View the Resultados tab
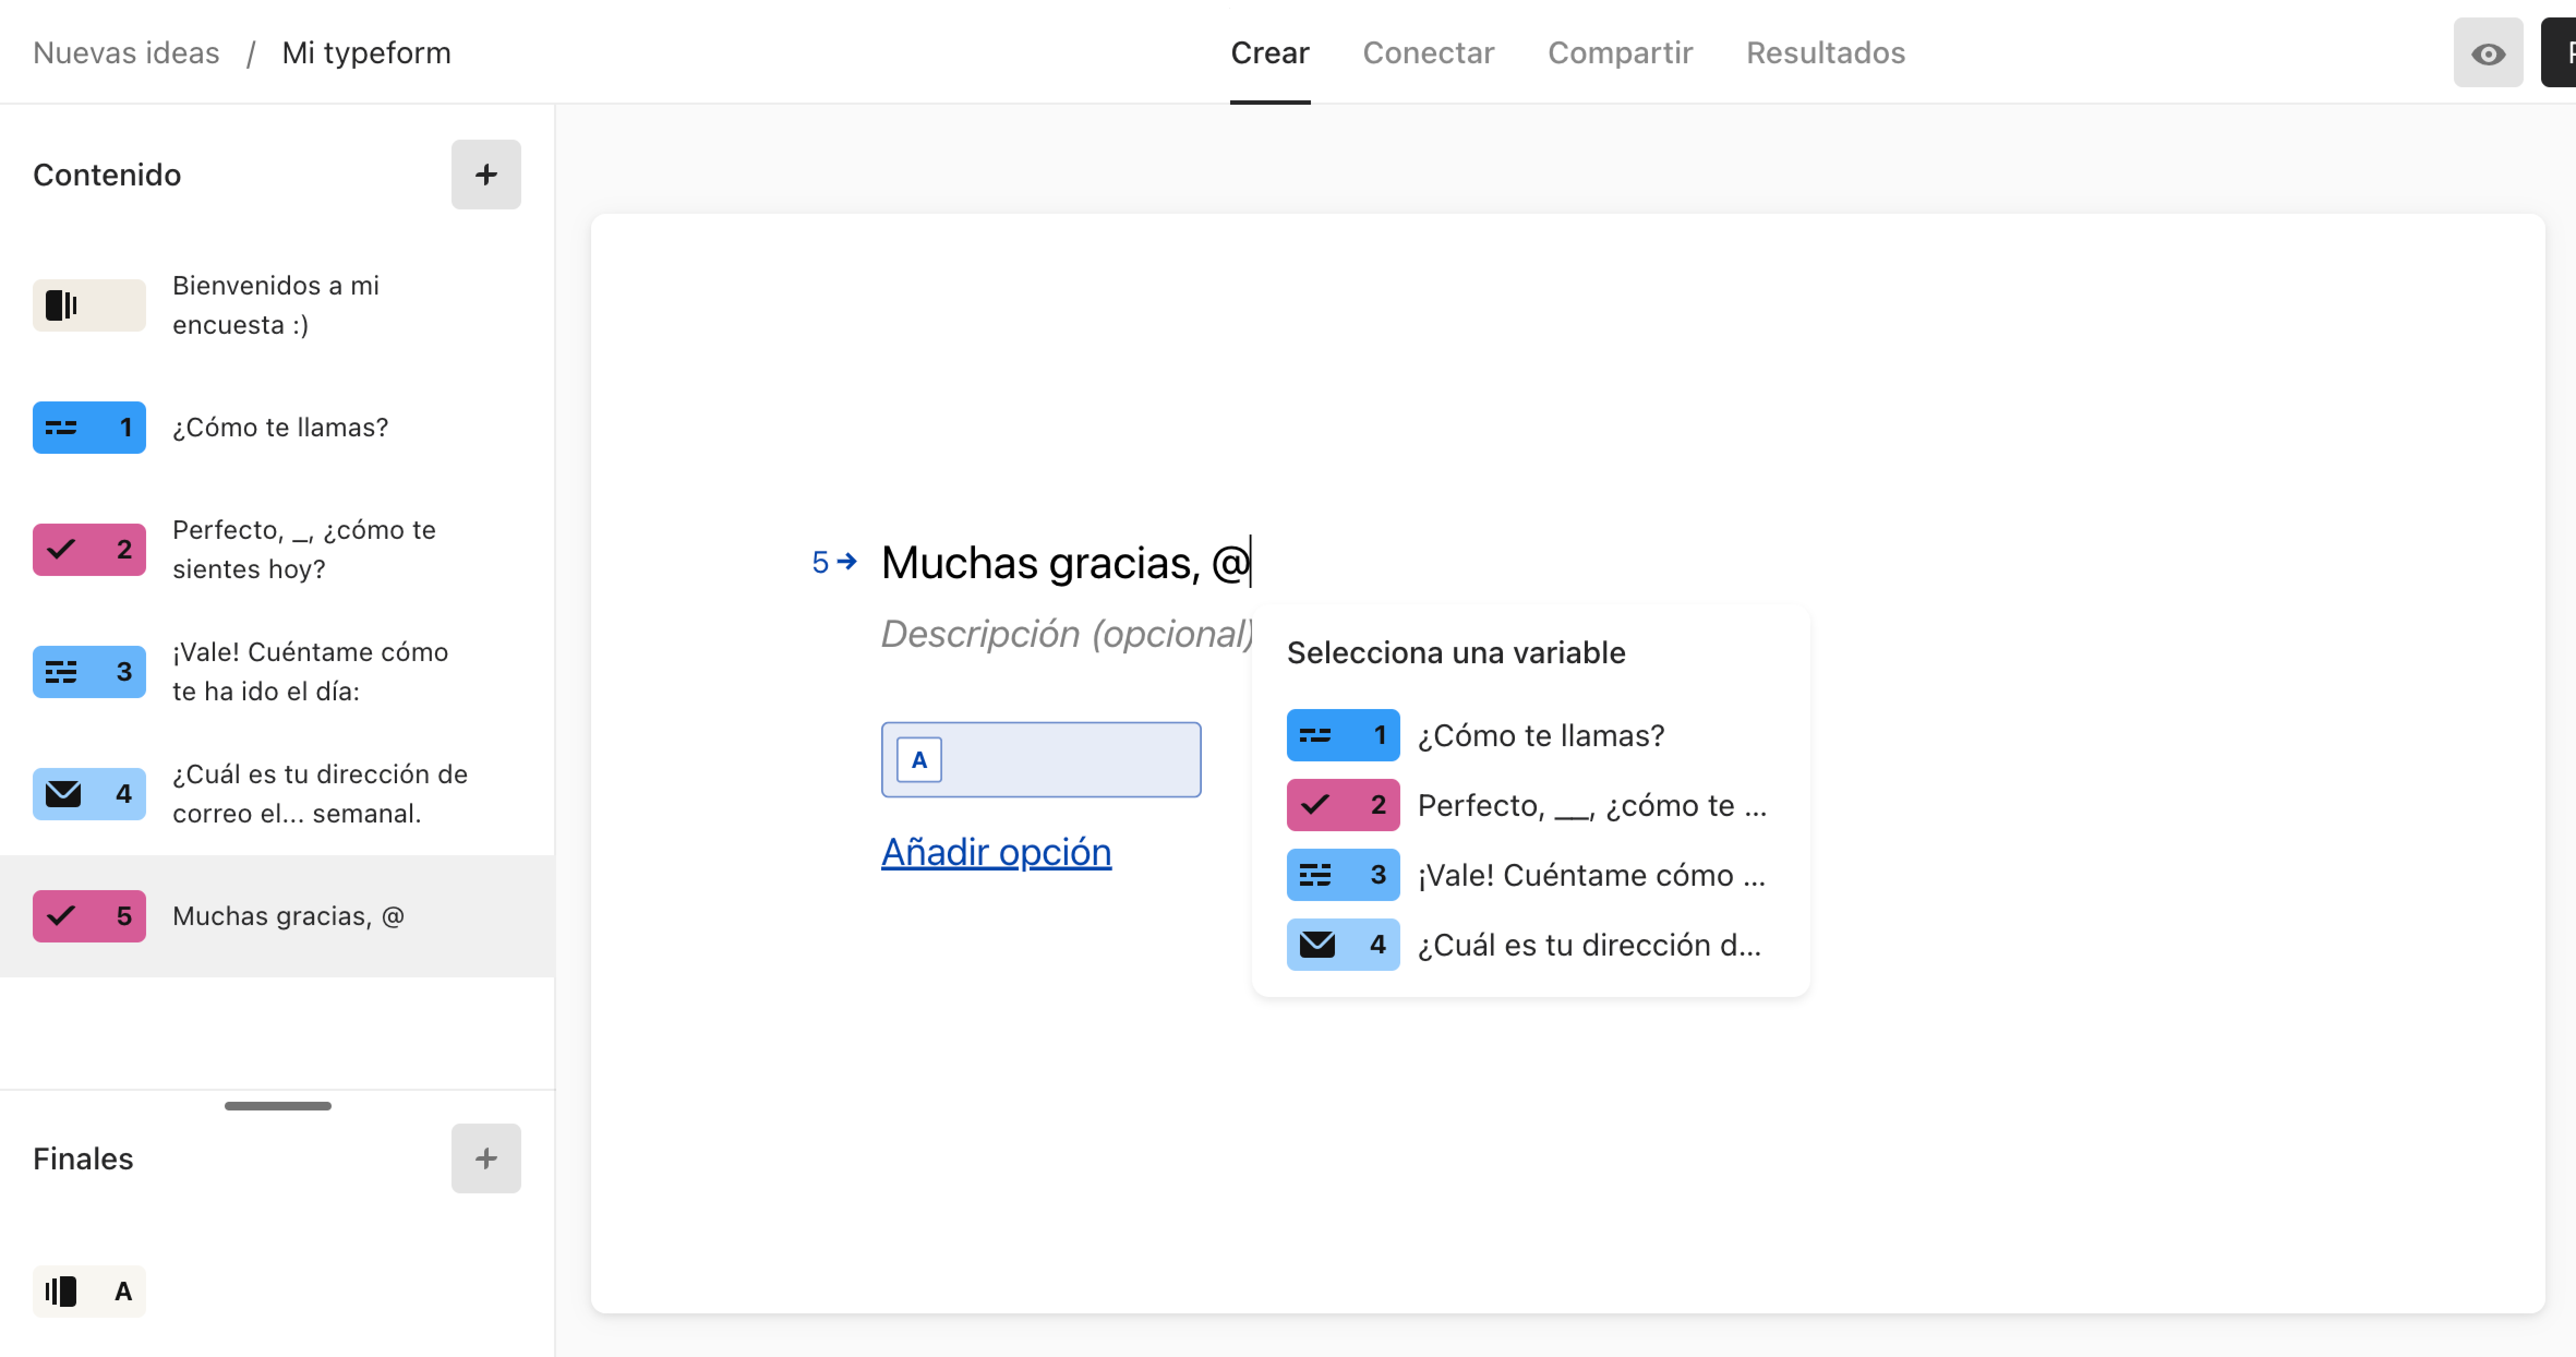The height and width of the screenshot is (1357, 2576). pos(1826,53)
